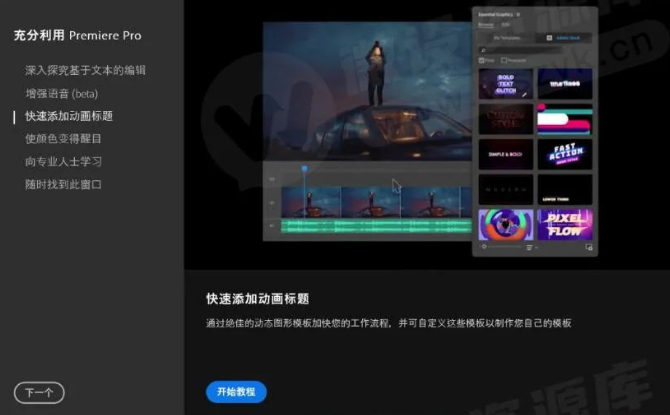Viewport: 670px width, 415px height.
Task: Switch to the Edit tab in Essential Graphics
Action: point(505,24)
